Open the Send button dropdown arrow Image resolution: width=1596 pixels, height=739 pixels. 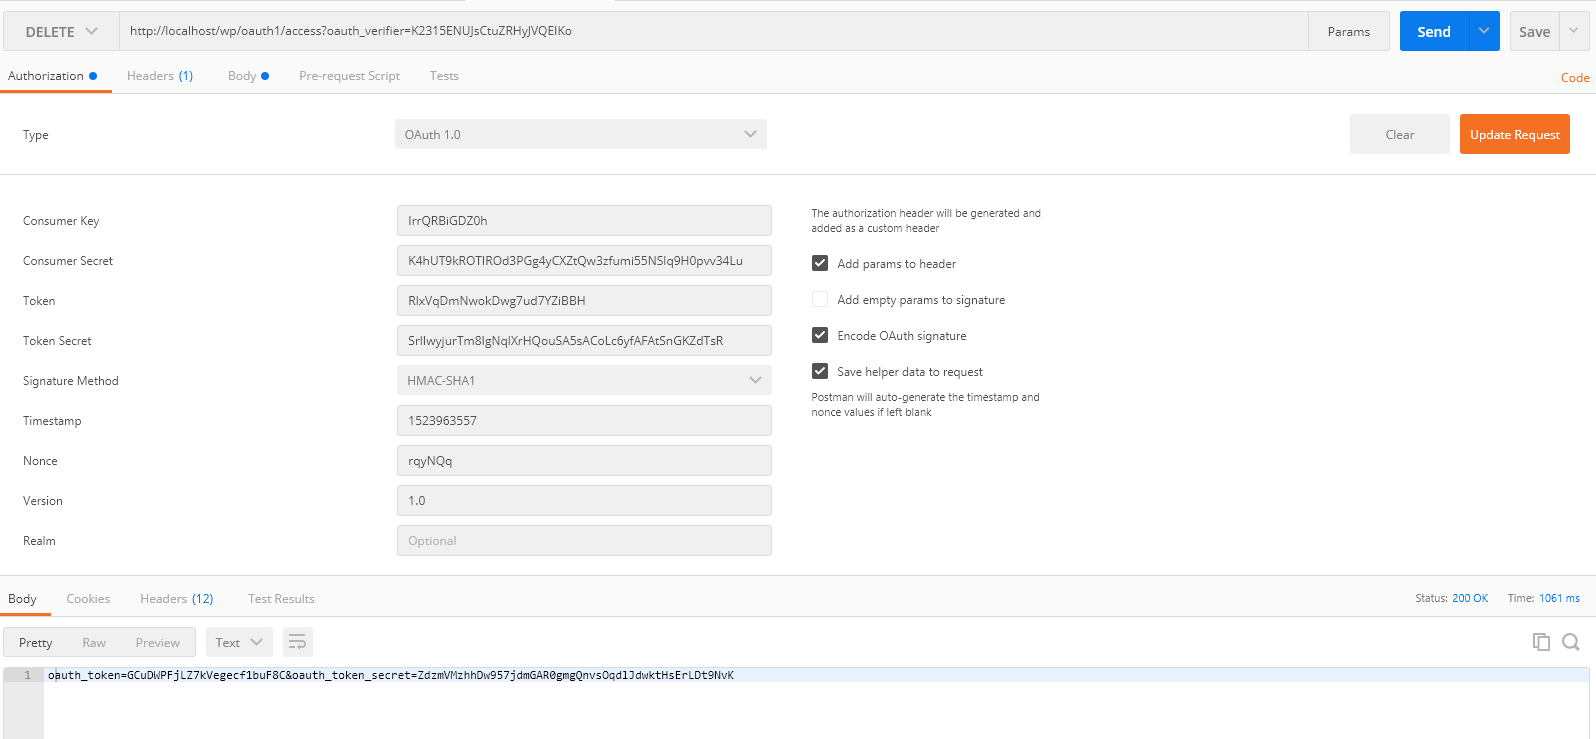click(1484, 31)
